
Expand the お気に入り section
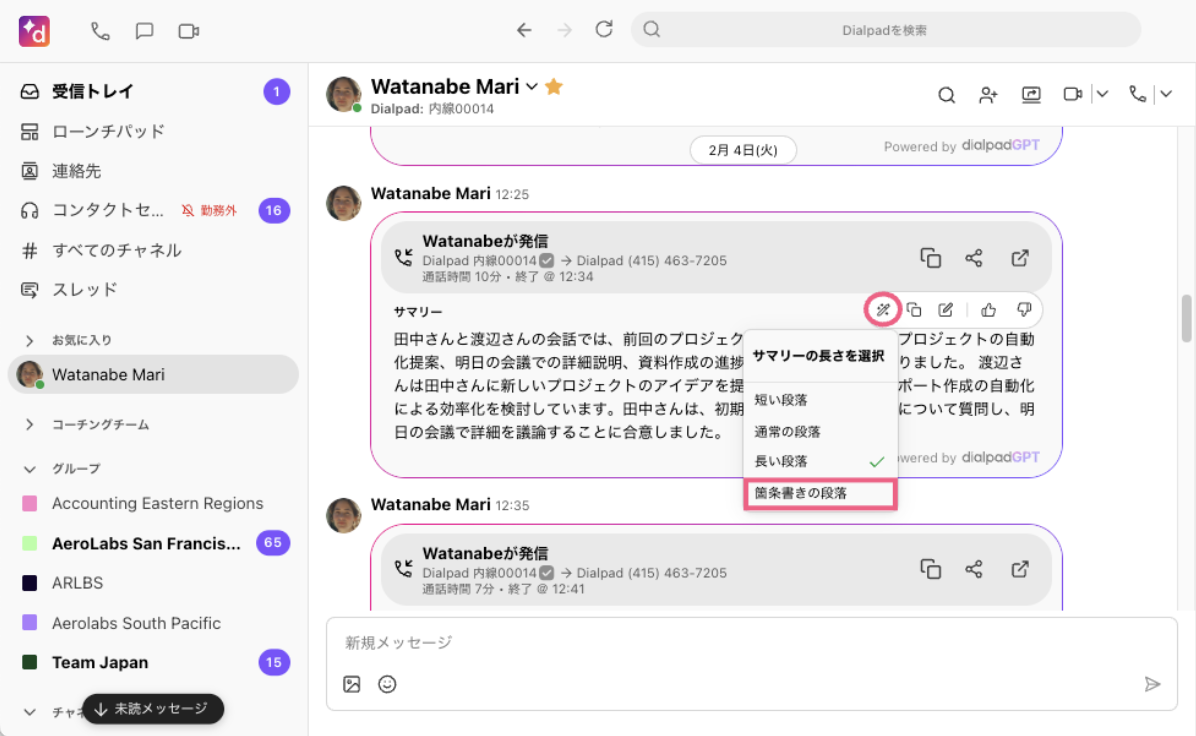coord(30,340)
